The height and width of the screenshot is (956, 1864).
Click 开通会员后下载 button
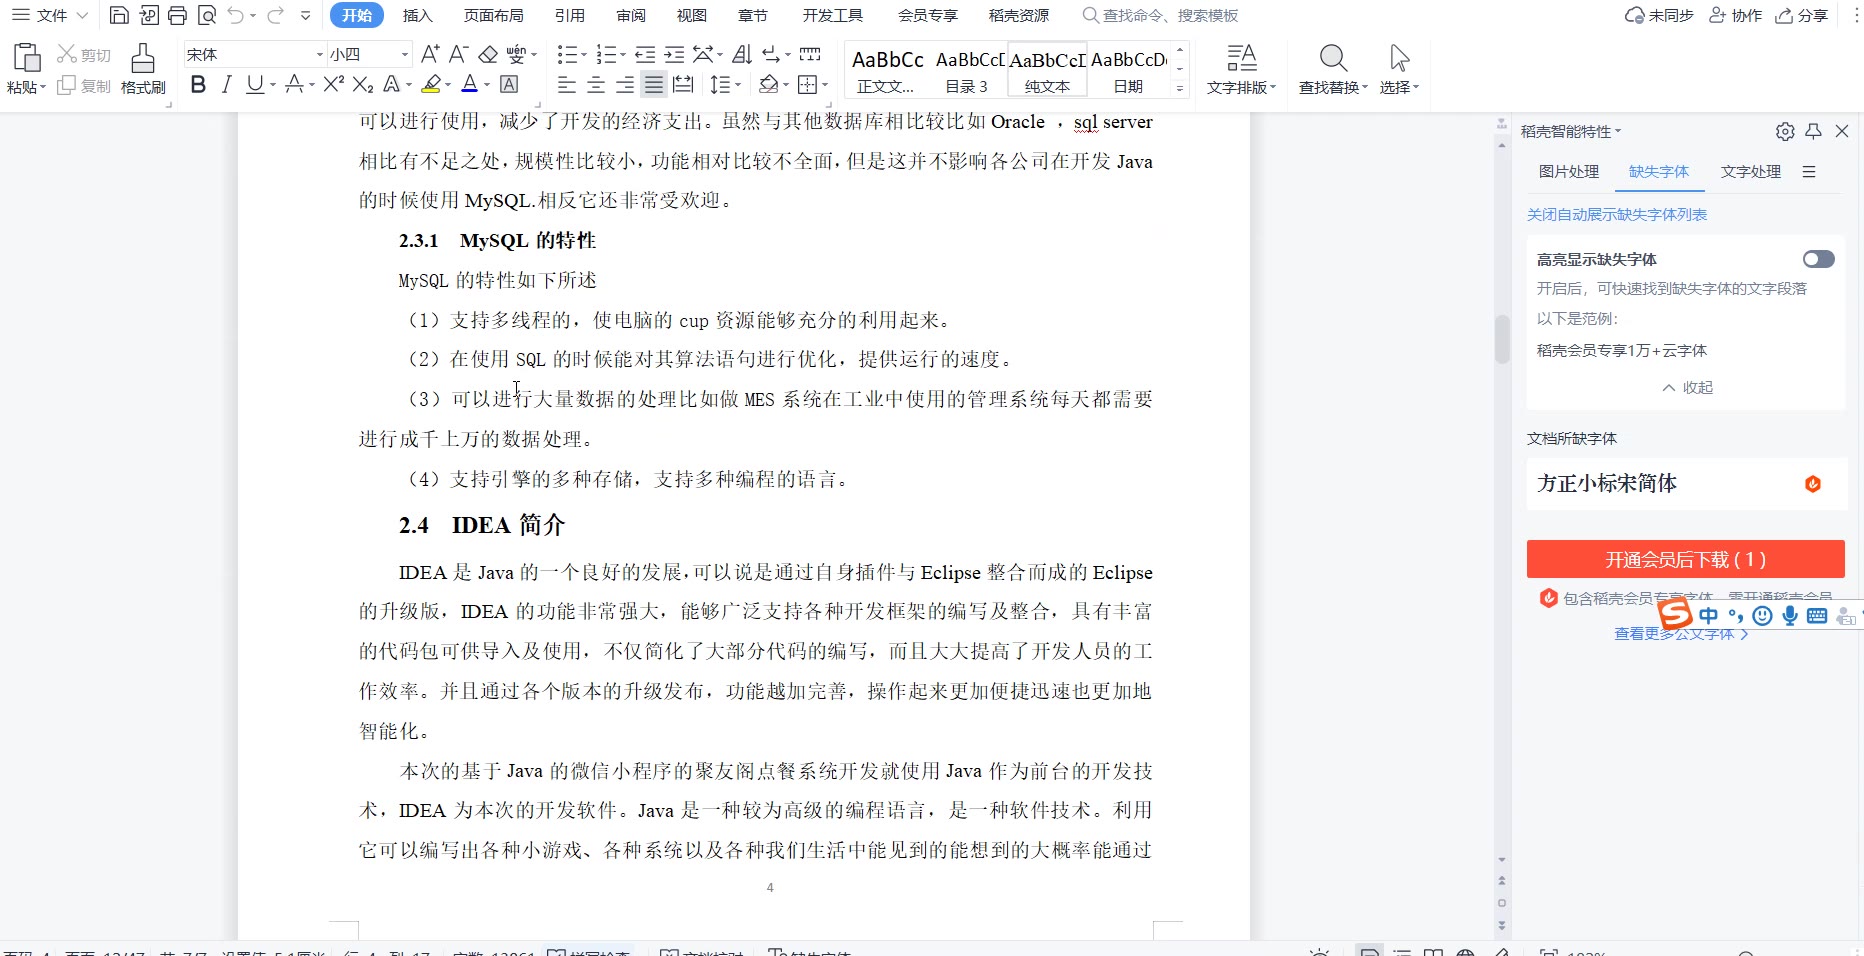click(x=1686, y=559)
